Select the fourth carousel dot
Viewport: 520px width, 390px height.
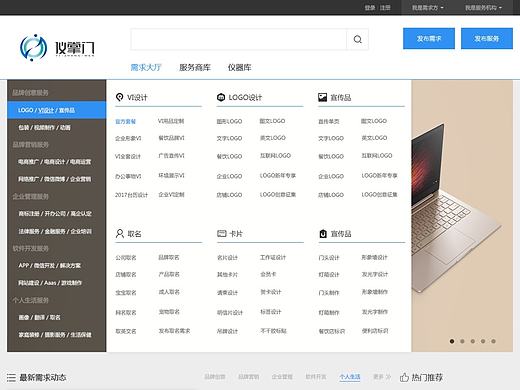click(483, 341)
